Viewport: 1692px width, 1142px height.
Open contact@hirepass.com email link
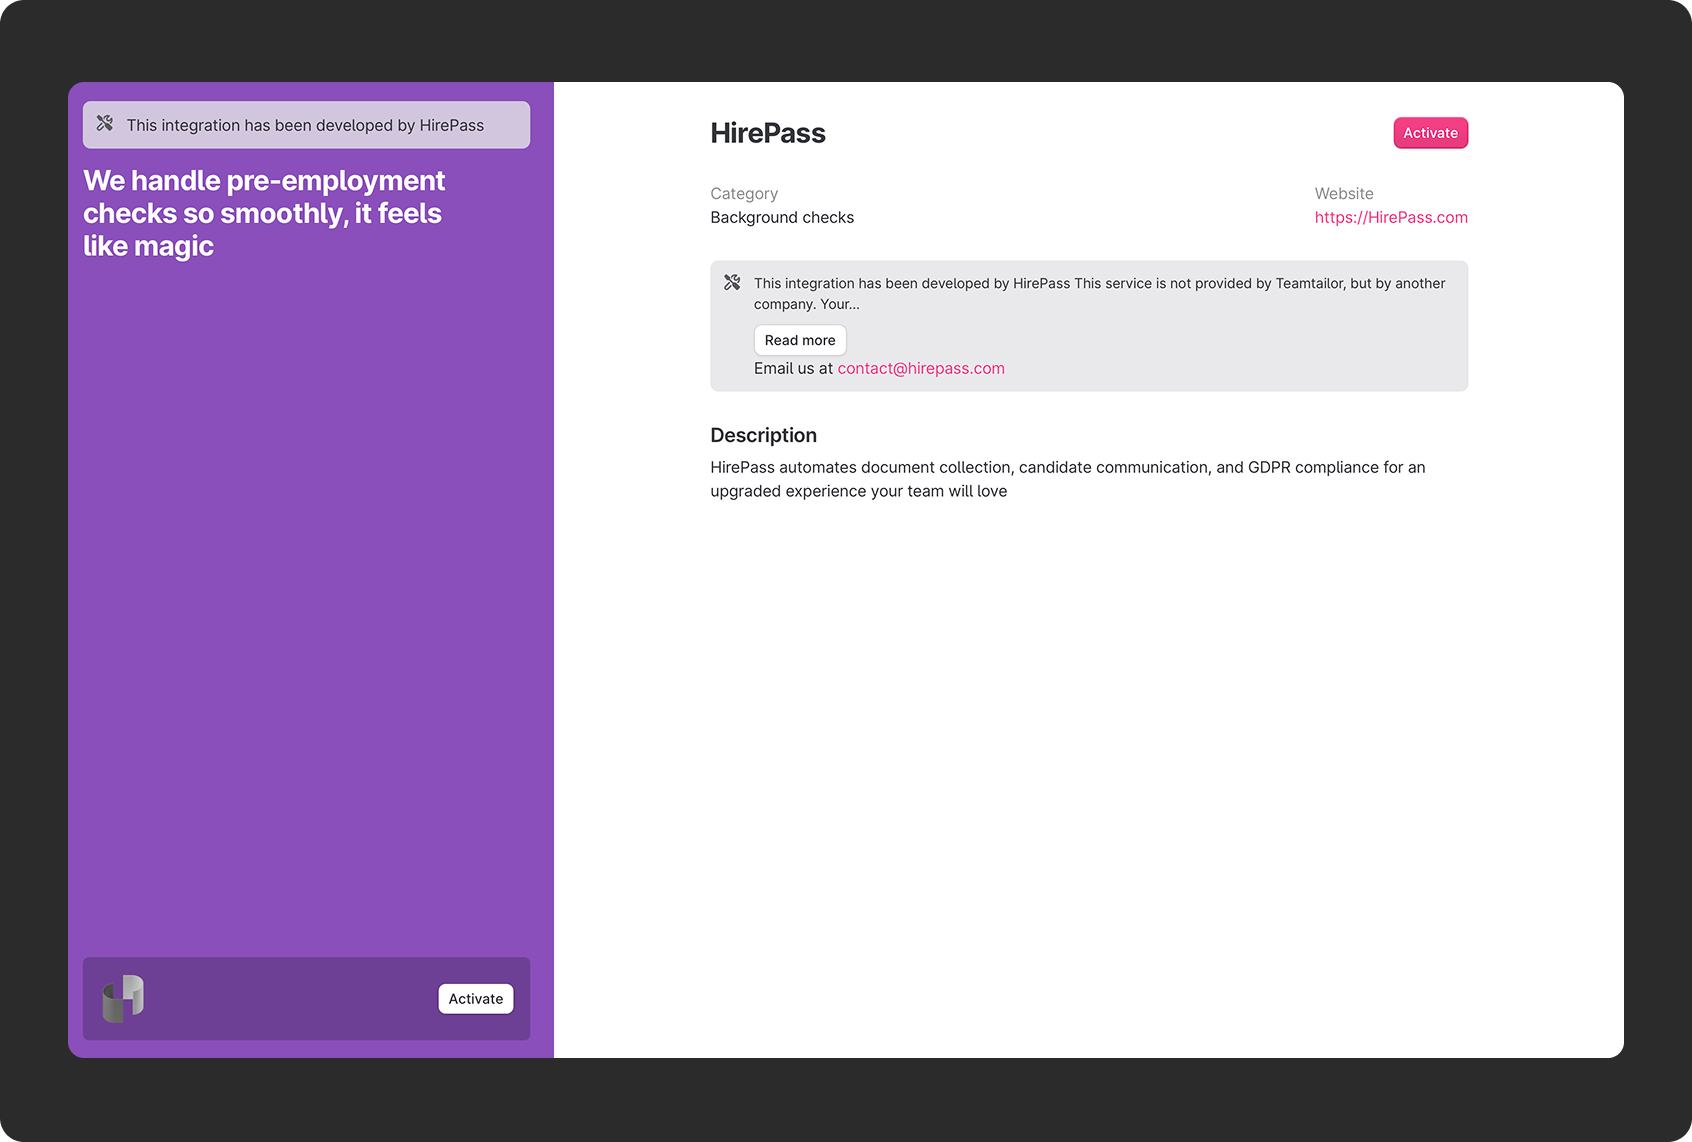(x=921, y=368)
